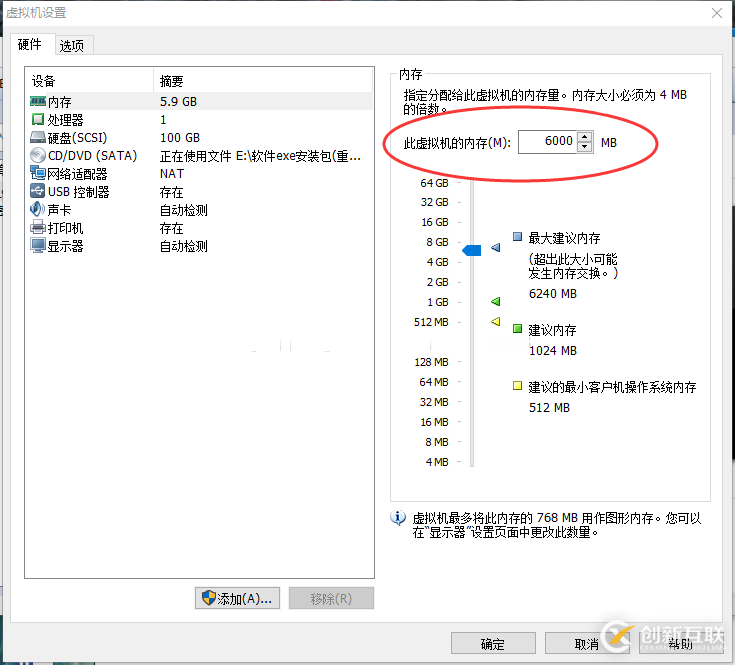Confirm settings with the 确定 button
Image resolution: width=735 pixels, height=665 pixels.
pyautogui.click(x=493, y=644)
